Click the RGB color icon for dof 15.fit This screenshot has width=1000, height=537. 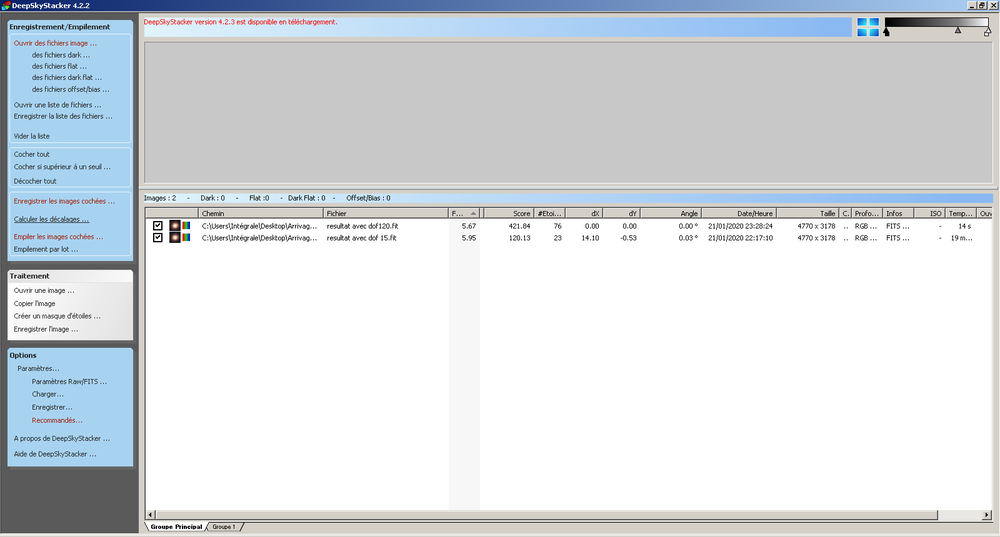[x=186, y=238]
